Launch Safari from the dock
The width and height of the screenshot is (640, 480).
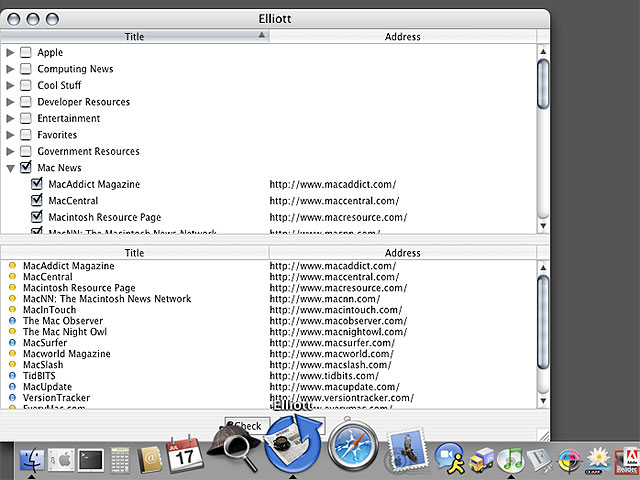[x=353, y=446]
